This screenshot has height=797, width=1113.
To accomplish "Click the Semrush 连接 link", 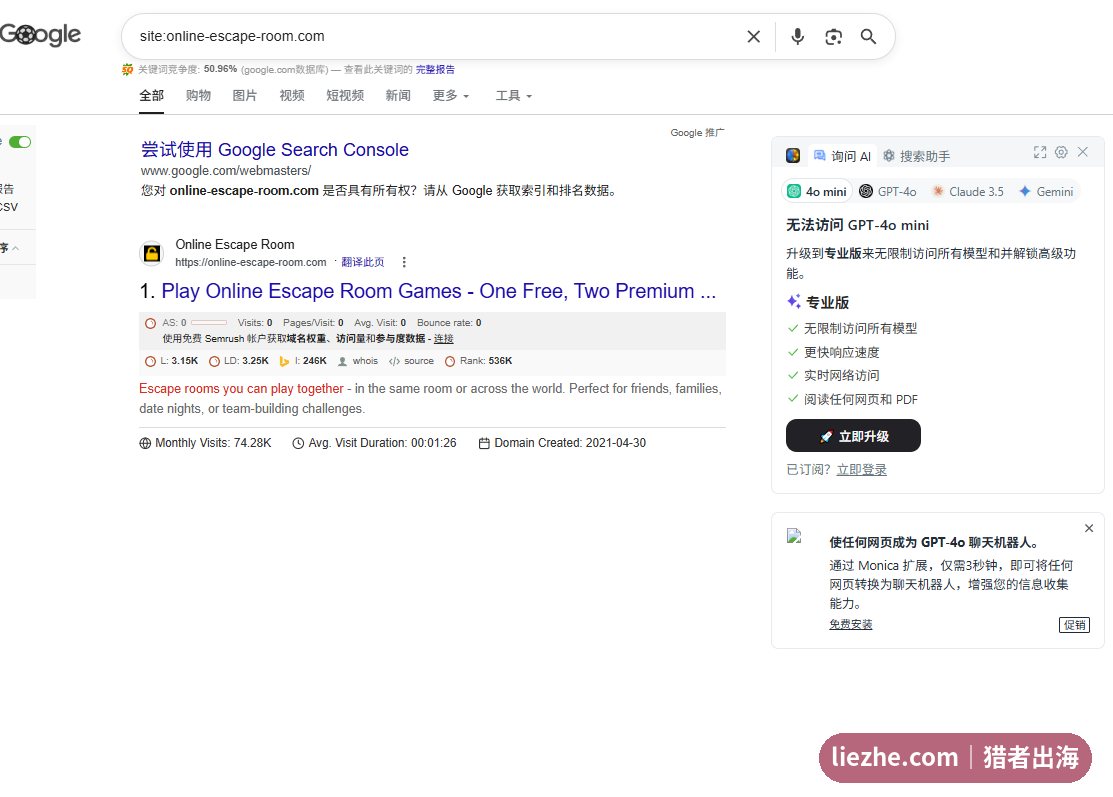I will pos(444,339).
